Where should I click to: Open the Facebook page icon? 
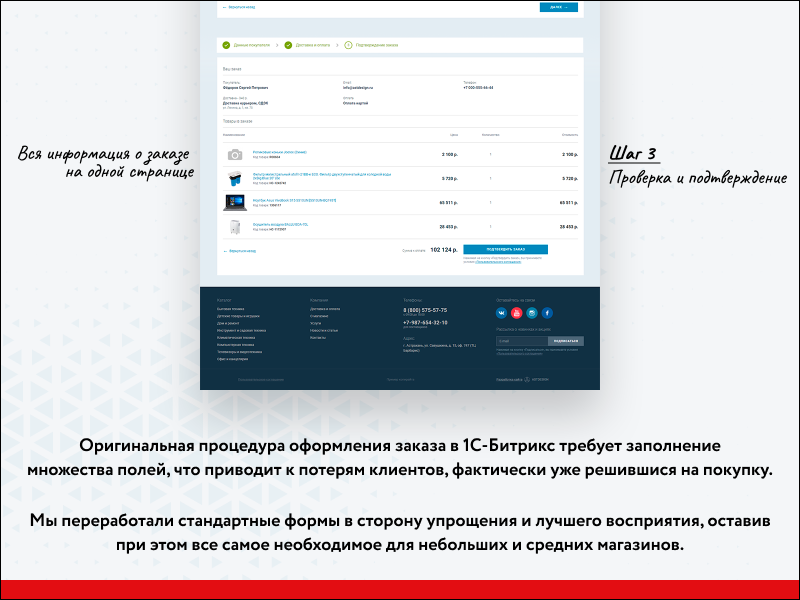pyautogui.click(x=547, y=313)
